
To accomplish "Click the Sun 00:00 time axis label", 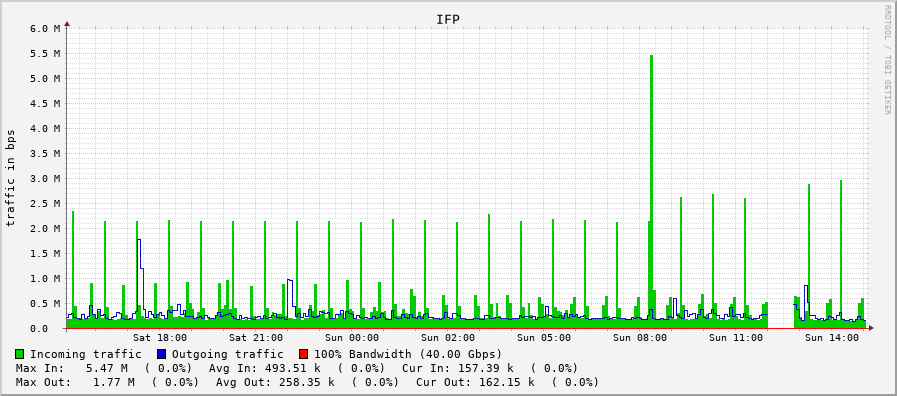I will (x=352, y=338).
